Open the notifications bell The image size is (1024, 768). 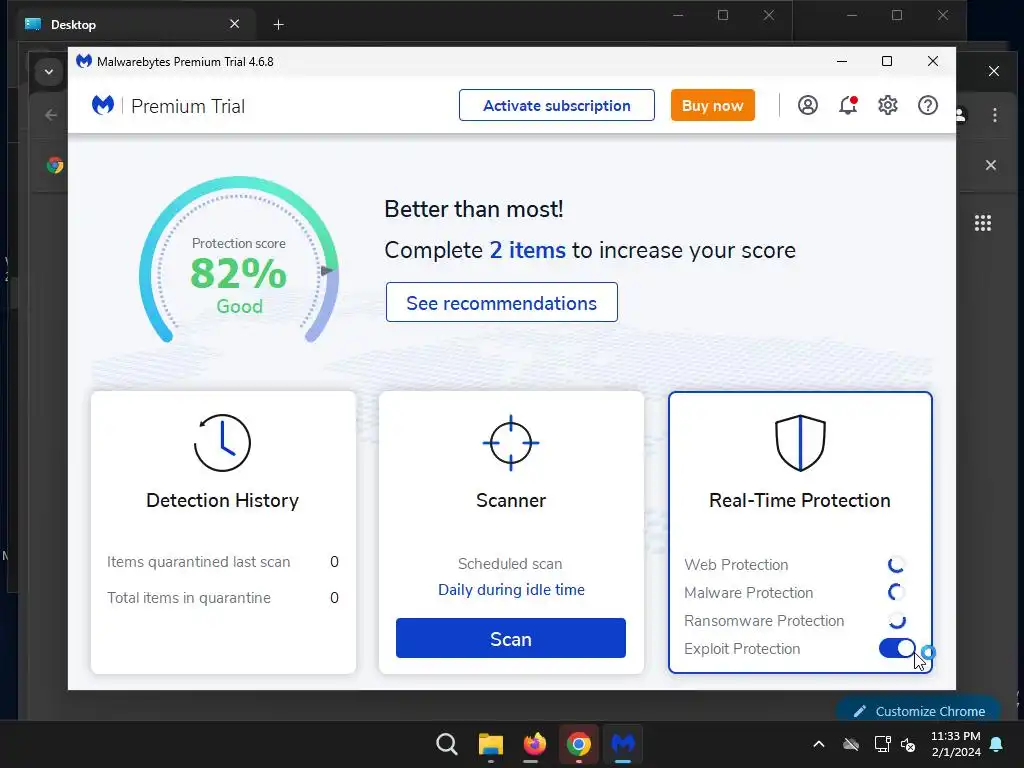click(x=848, y=105)
